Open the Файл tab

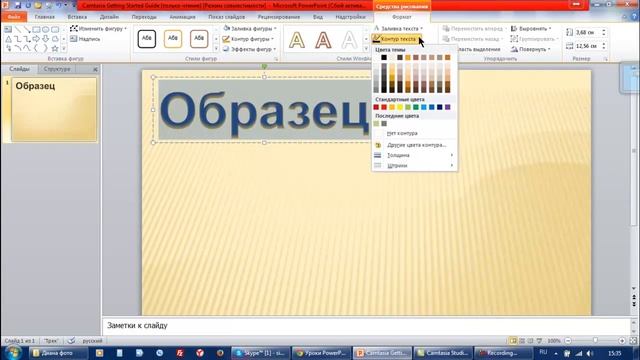point(14,17)
